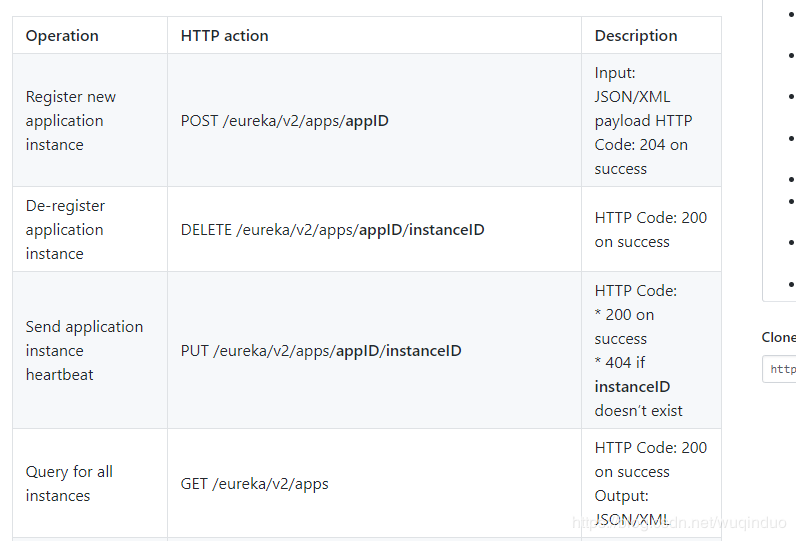The height and width of the screenshot is (541, 796).
Task: Click the Clone label above the URL field
Action: (778, 338)
